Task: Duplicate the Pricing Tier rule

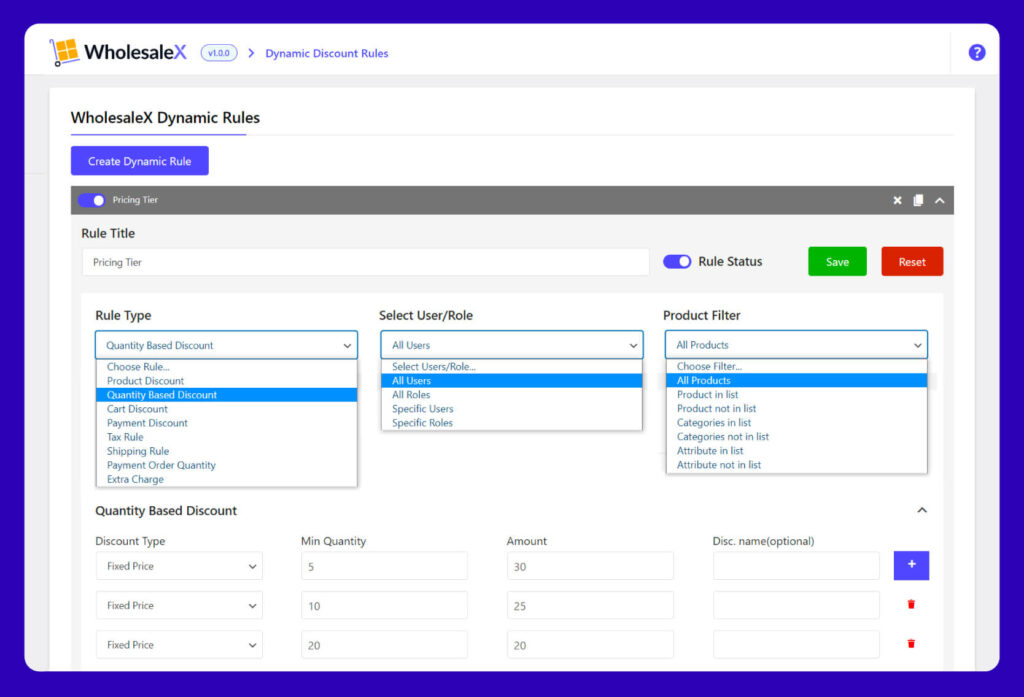Action: tap(918, 201)
